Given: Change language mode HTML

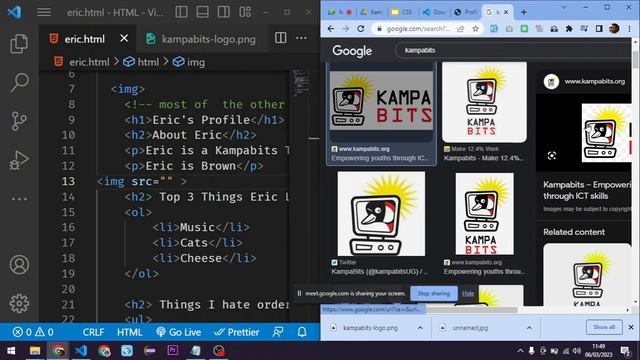Looking at the screenshot, I should click(x=129, y=332).
